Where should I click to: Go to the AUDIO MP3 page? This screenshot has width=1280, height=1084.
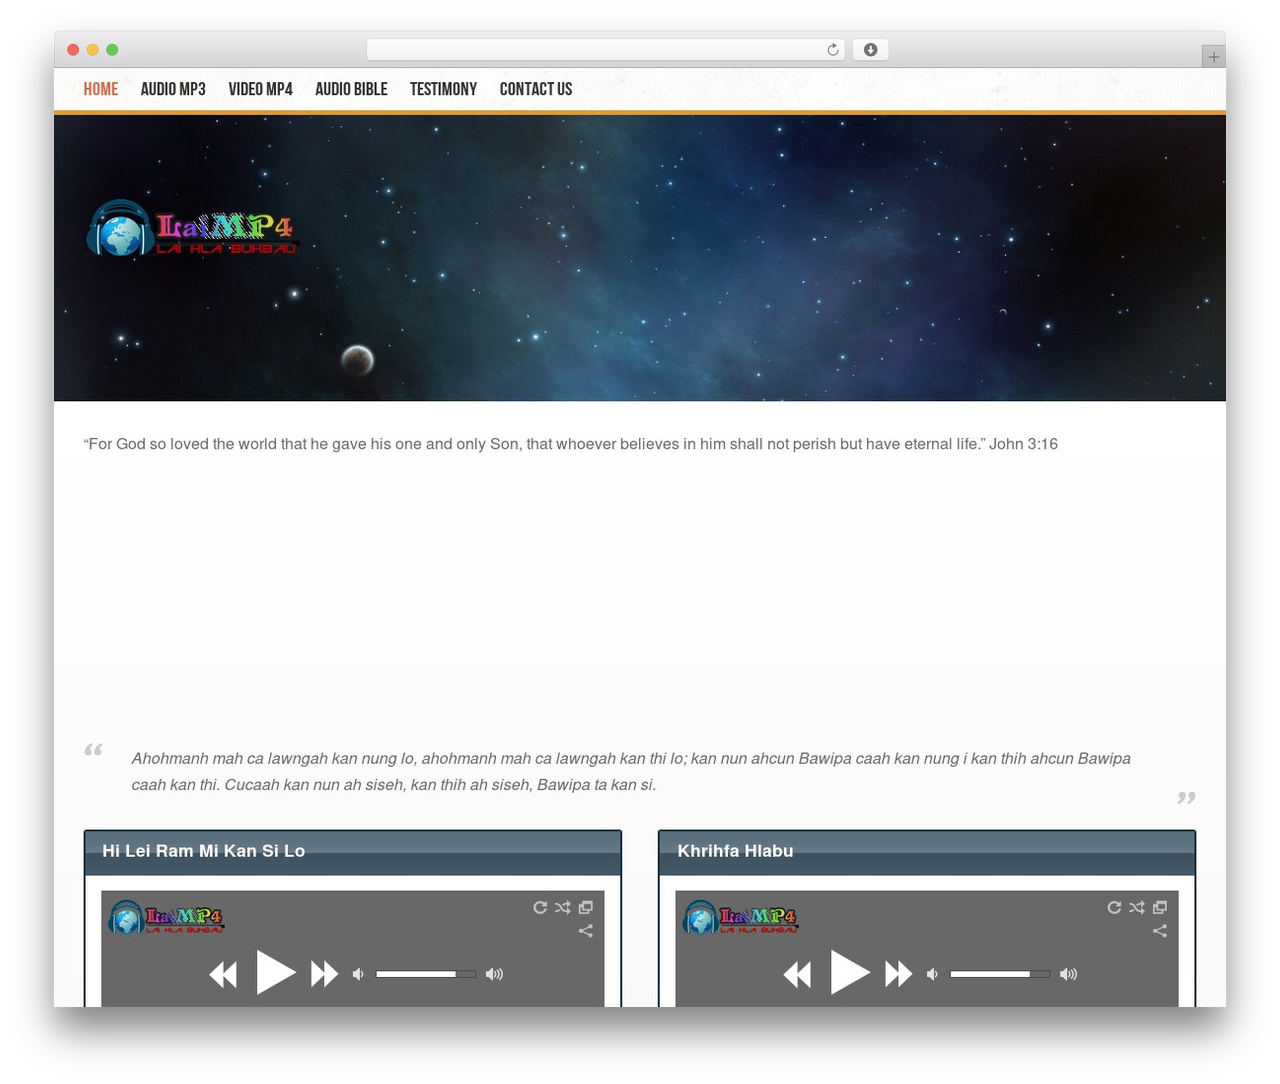click(x=173, y=89)
